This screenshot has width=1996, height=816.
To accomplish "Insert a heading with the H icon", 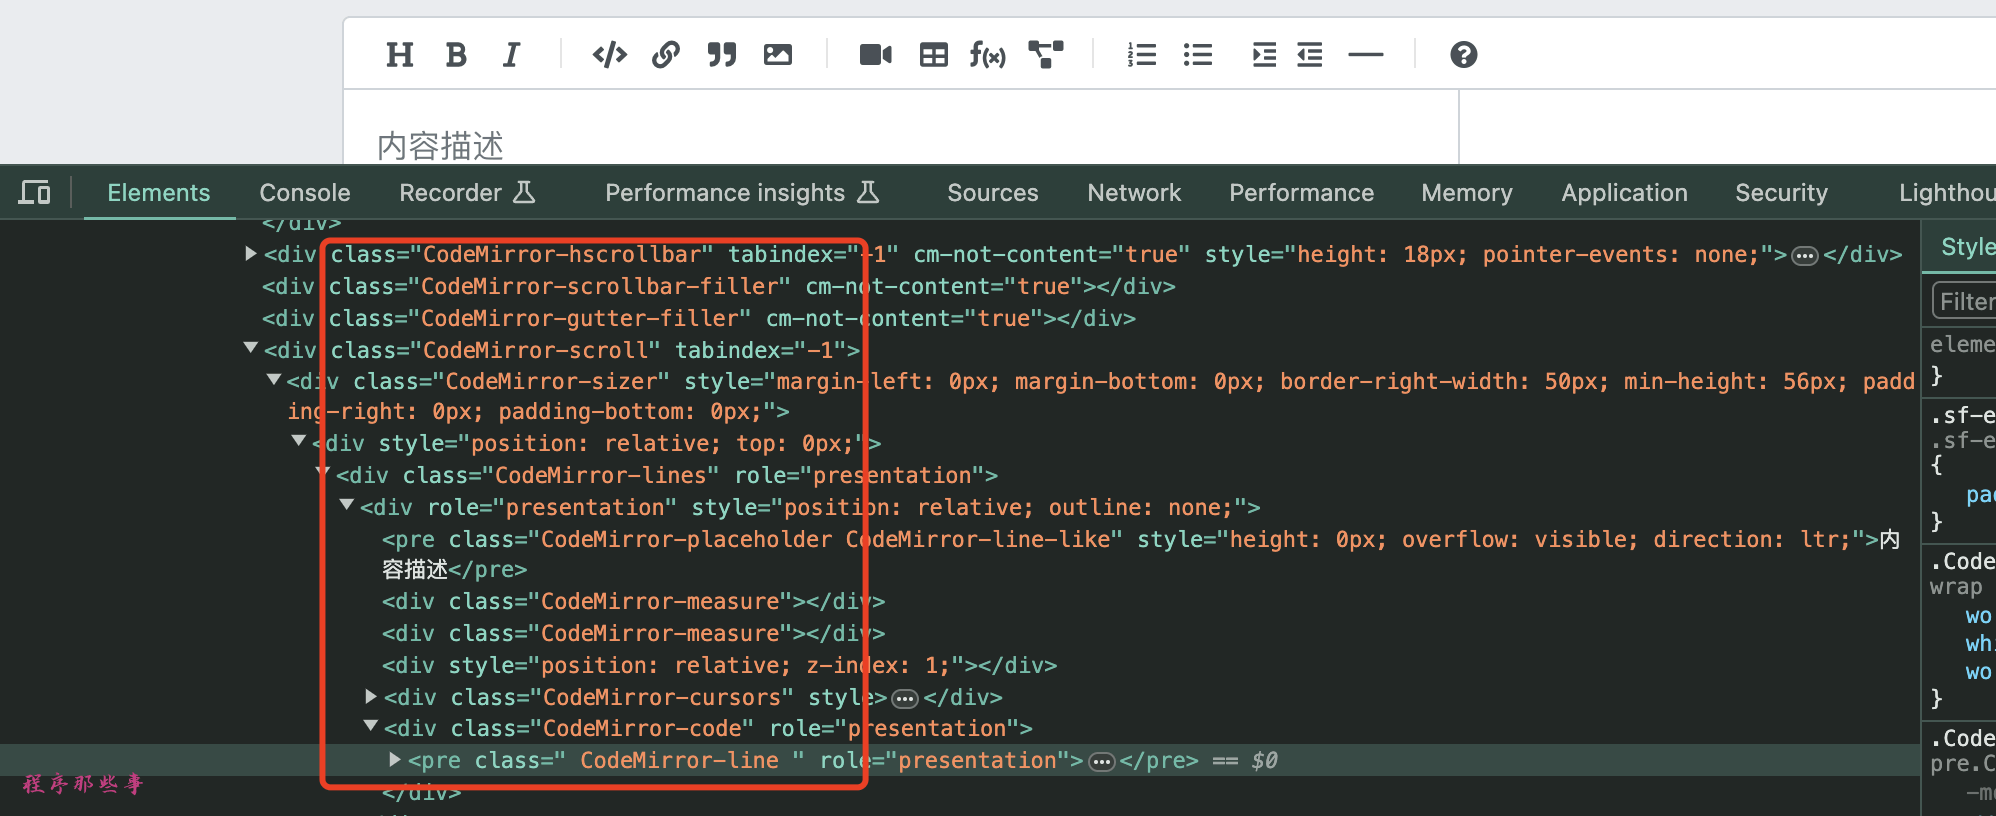I will 399,55.
